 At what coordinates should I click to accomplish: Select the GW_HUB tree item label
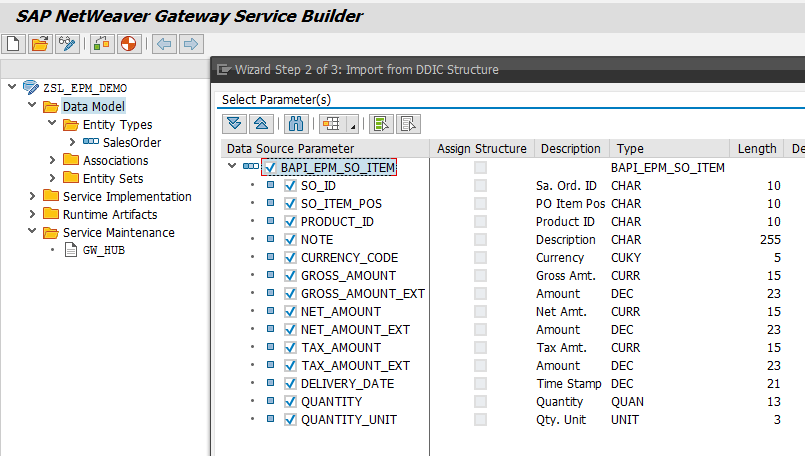(x=104, y=250)
